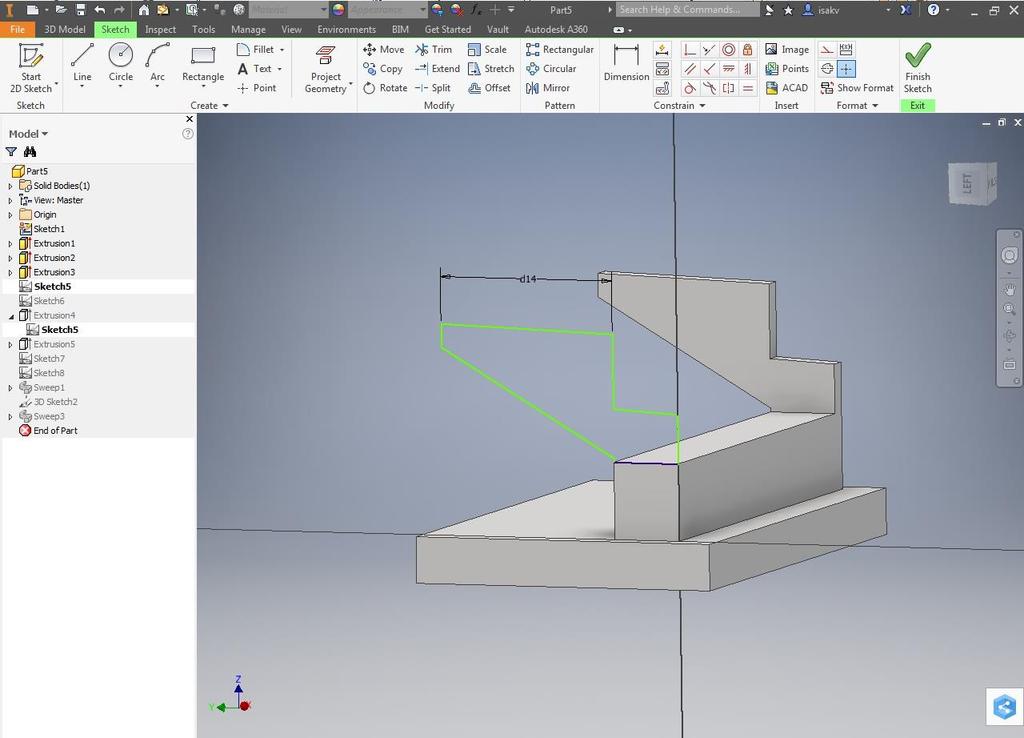The width and height of the screenshot is (1024, 738).
Task: Open the Appearance color wheel
Action: coord(338,10)
